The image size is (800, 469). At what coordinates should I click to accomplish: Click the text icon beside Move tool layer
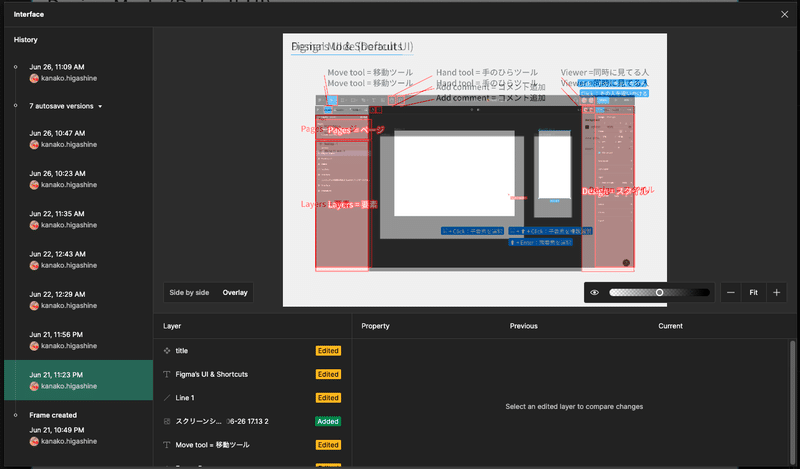[x=167, y=445]
